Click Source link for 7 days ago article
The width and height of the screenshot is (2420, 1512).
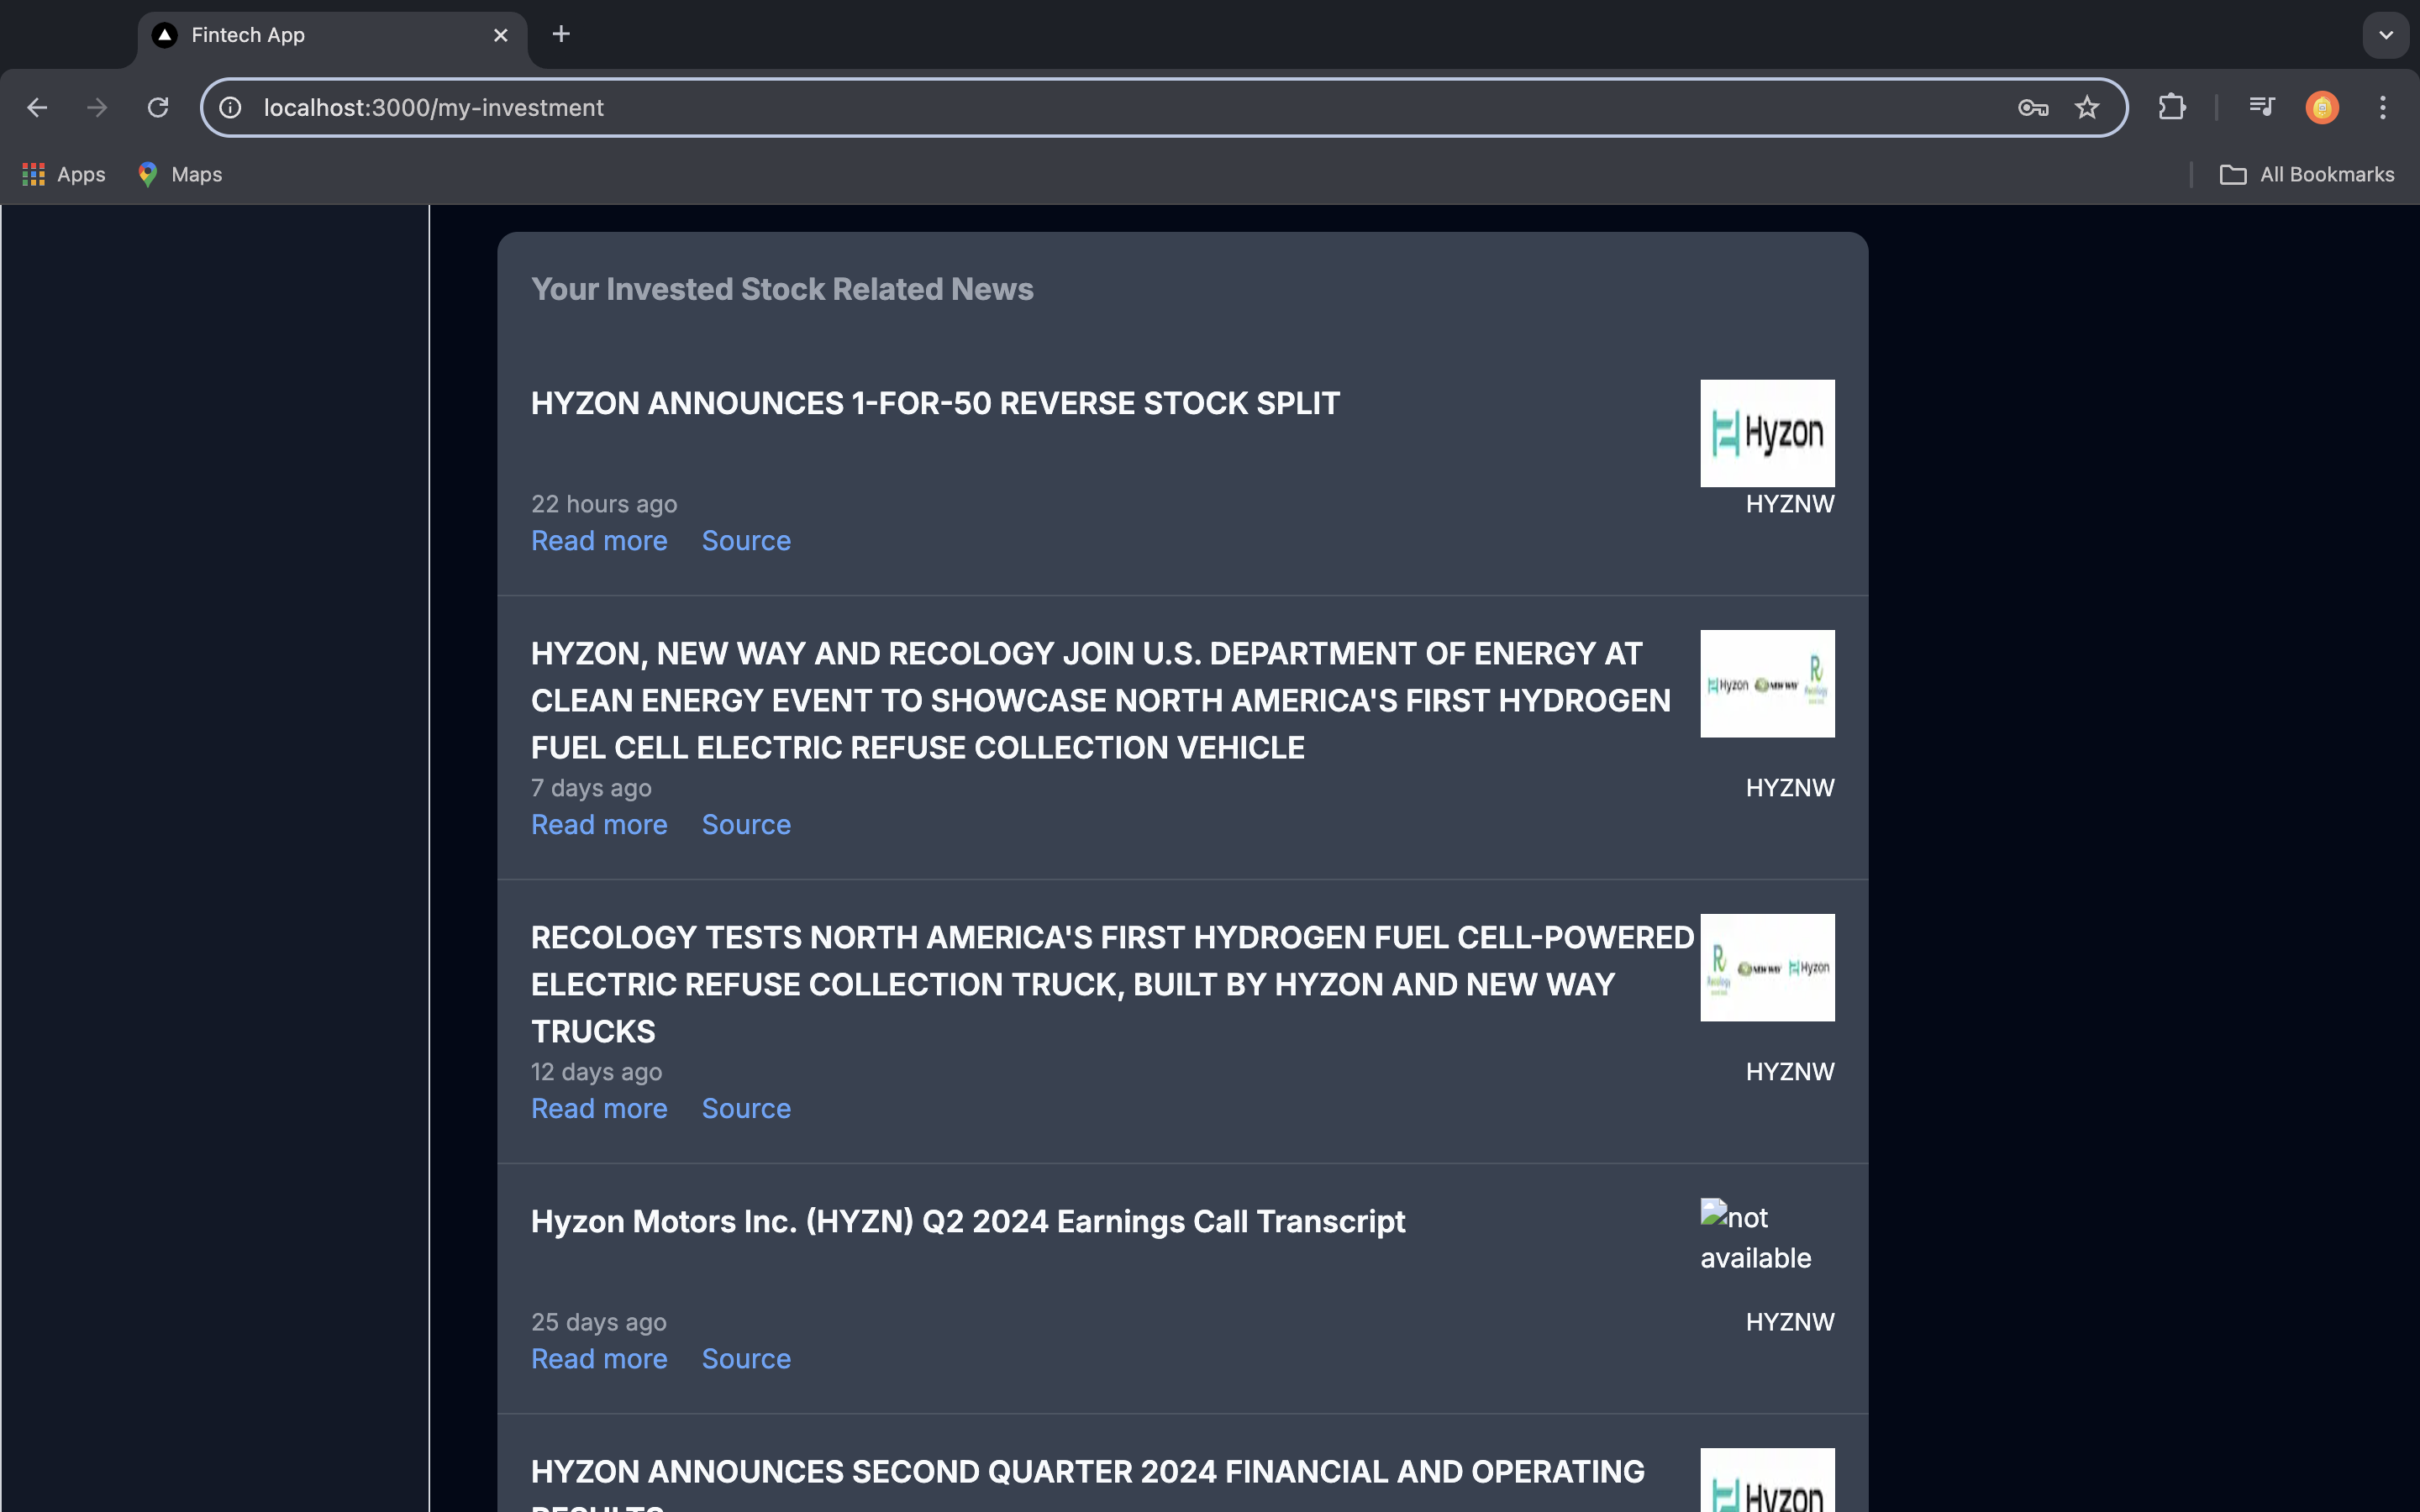(x=746, y=825)
